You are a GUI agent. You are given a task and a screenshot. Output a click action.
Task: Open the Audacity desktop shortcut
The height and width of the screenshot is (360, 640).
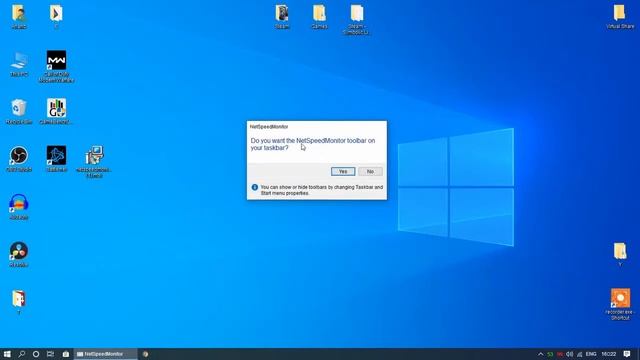click(19, 203)
